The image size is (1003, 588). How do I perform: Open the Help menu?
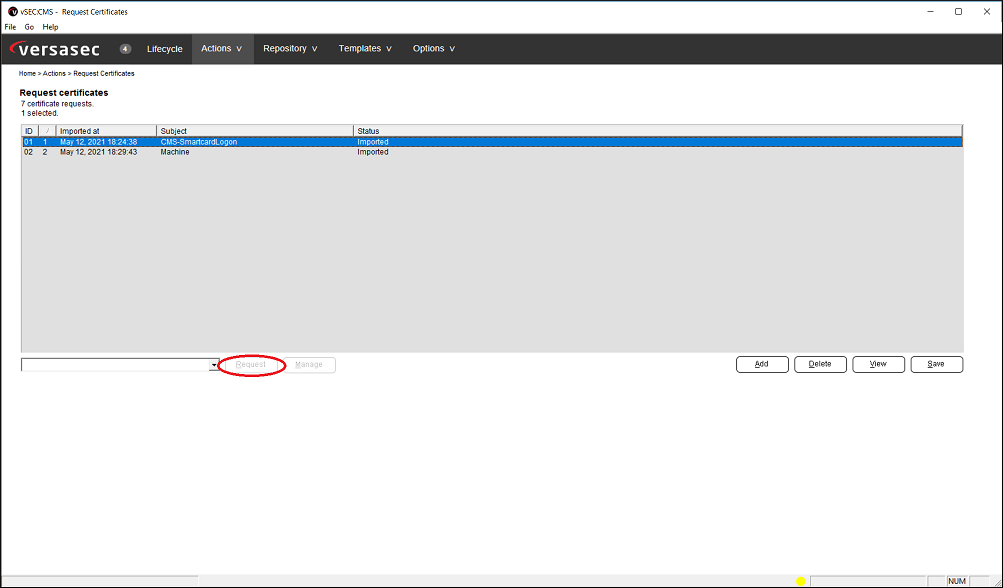(x=51, y=27)
